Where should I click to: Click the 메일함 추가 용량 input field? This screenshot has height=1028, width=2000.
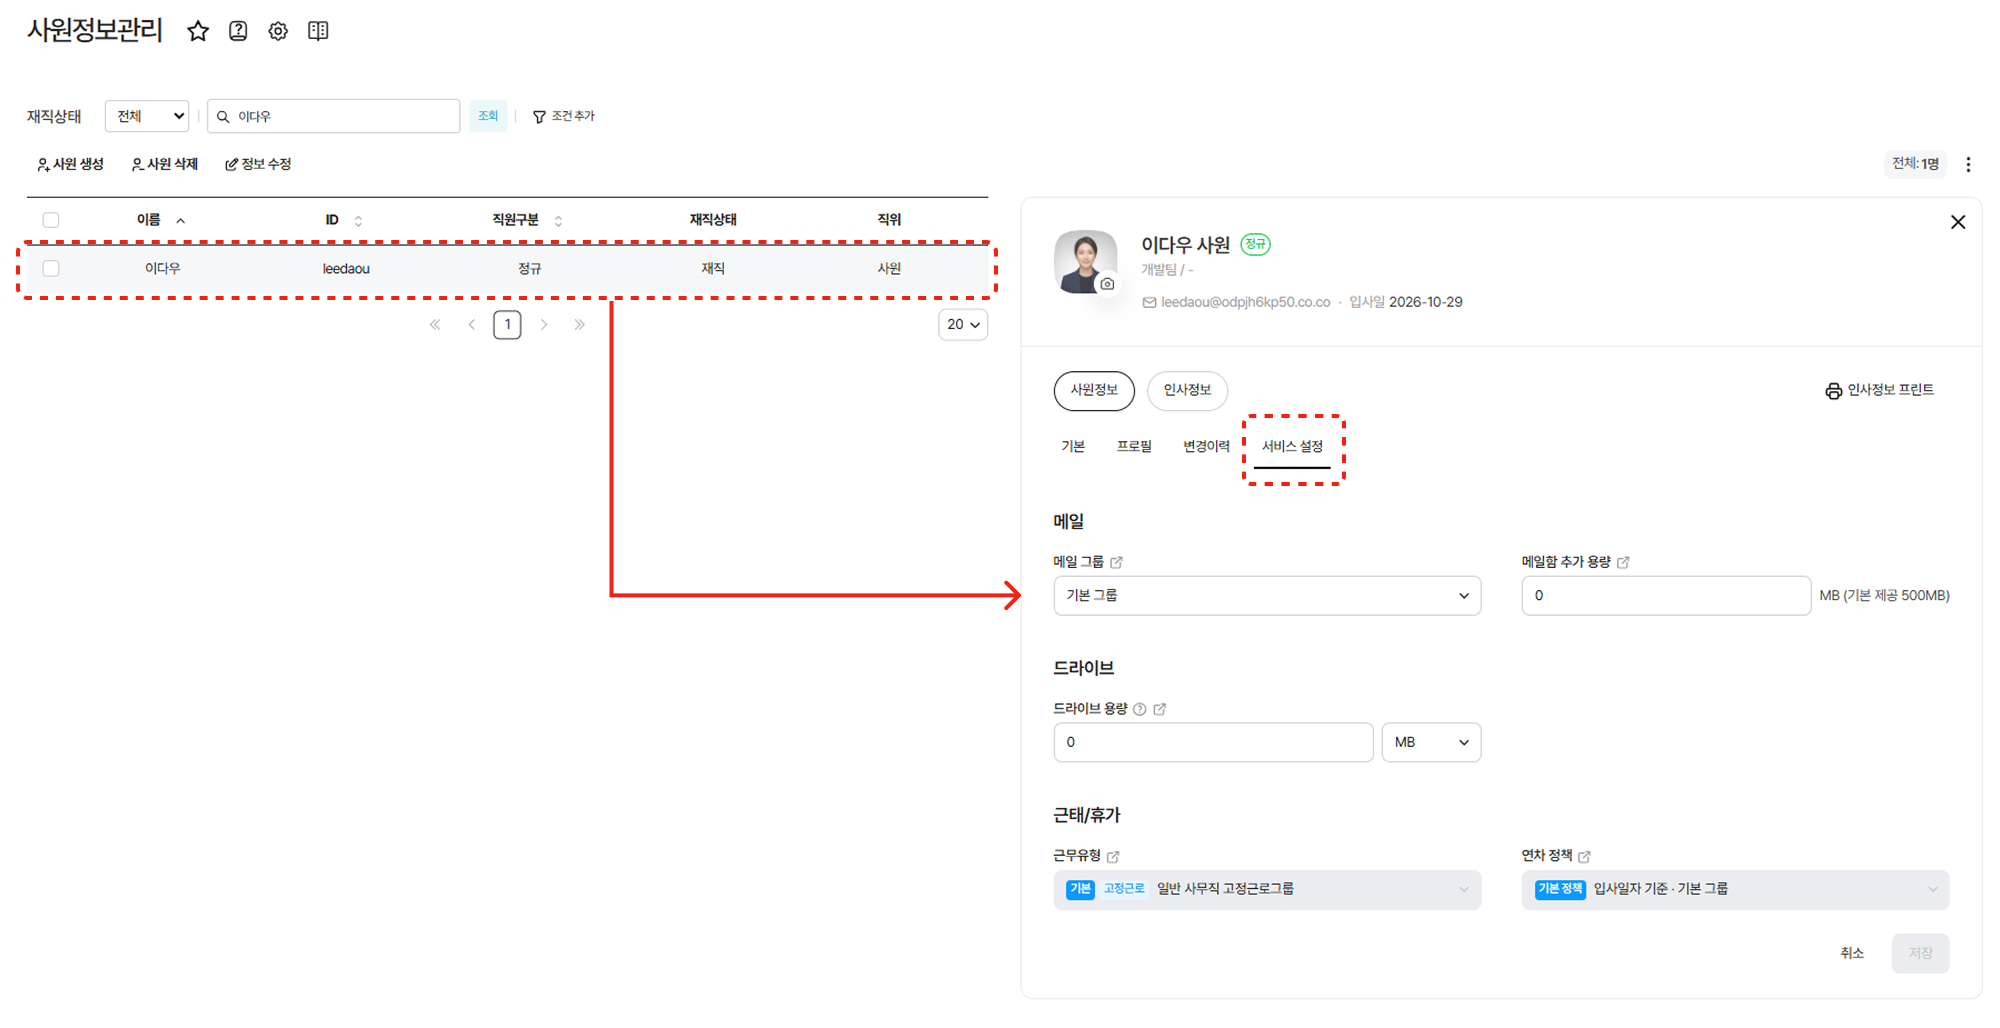click(1666, 595)
